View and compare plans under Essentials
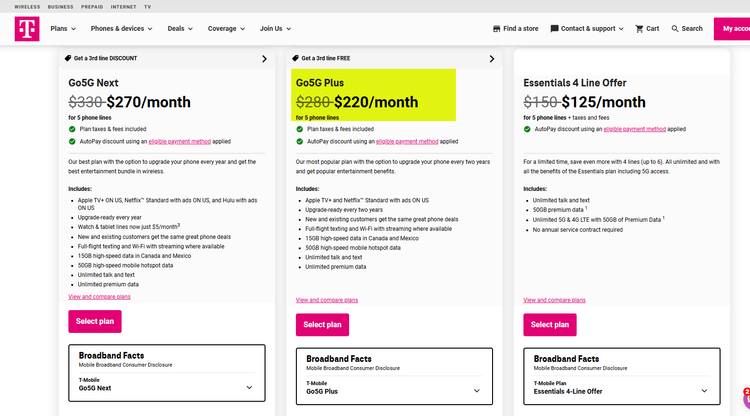The width and height of the screenshot is (750, 416). (554, 300)
